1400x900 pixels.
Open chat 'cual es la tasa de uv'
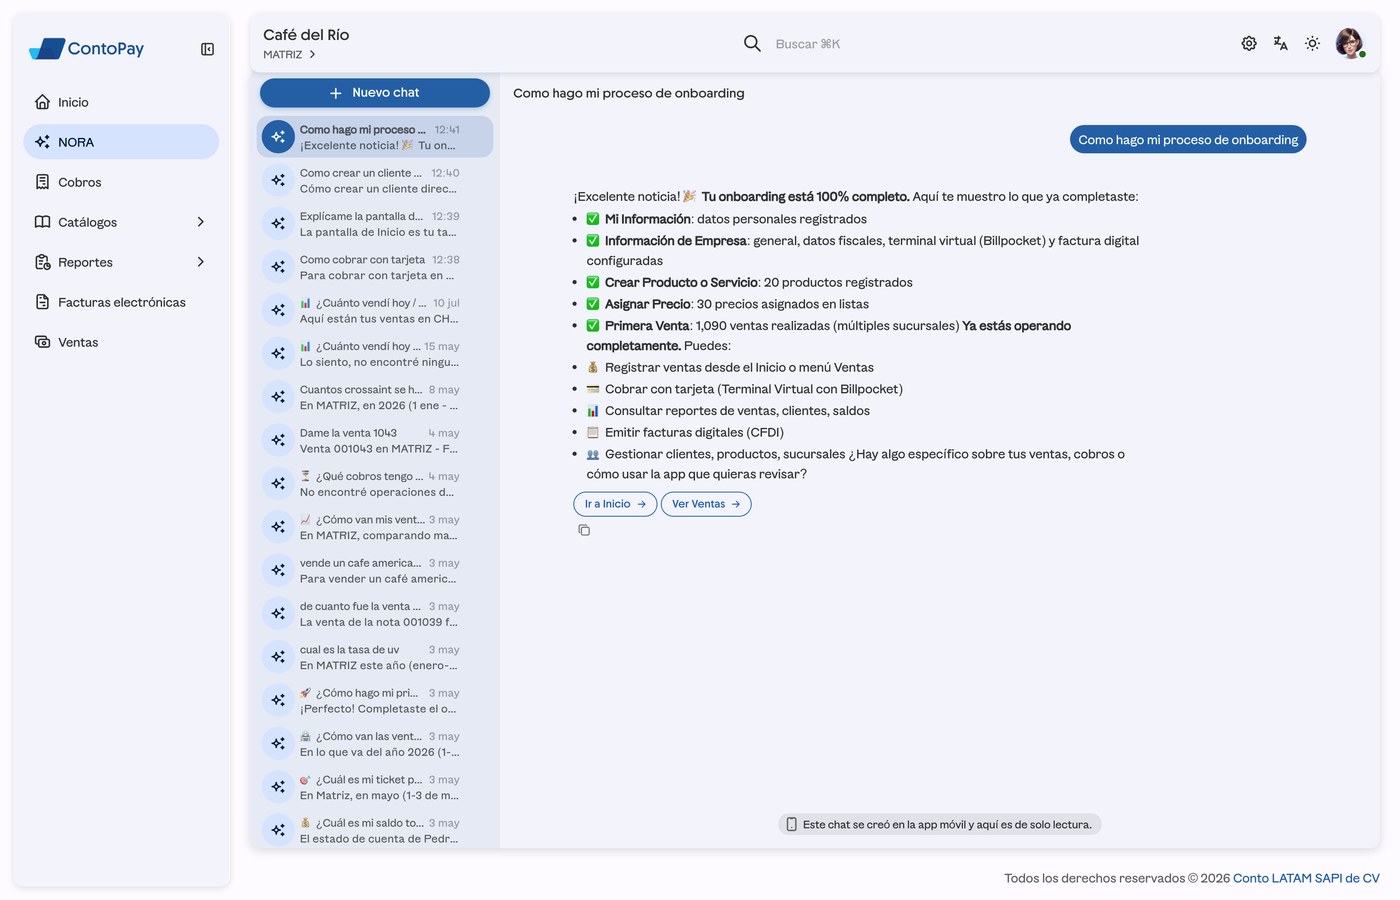375,657
